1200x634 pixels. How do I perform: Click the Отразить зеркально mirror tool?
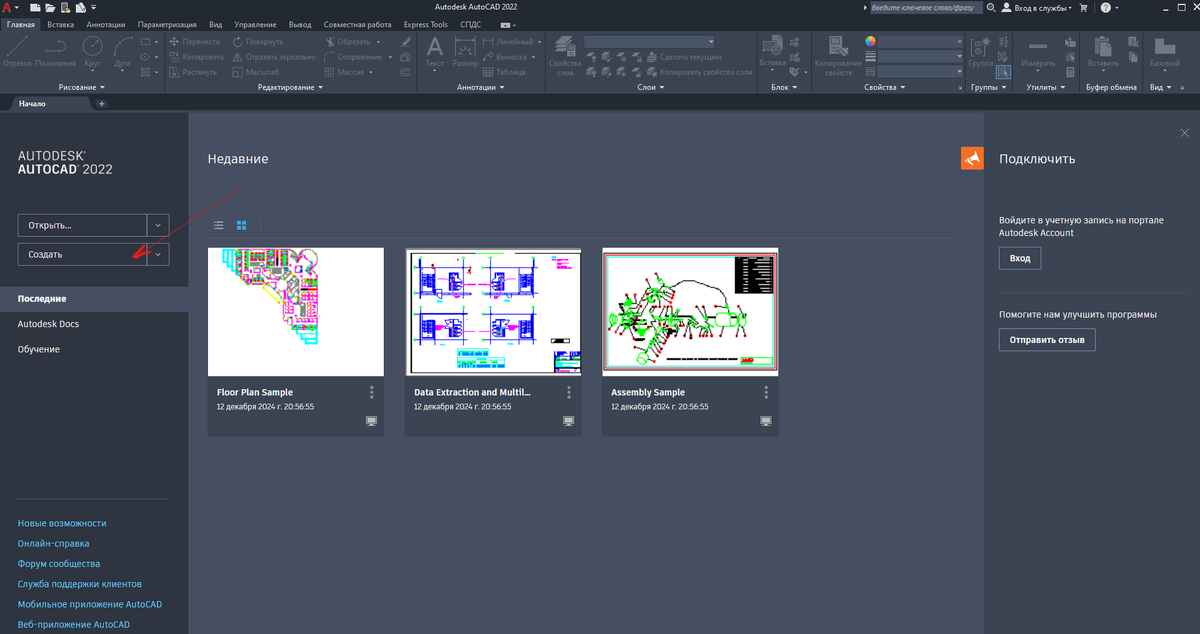(x=273, y=57)
